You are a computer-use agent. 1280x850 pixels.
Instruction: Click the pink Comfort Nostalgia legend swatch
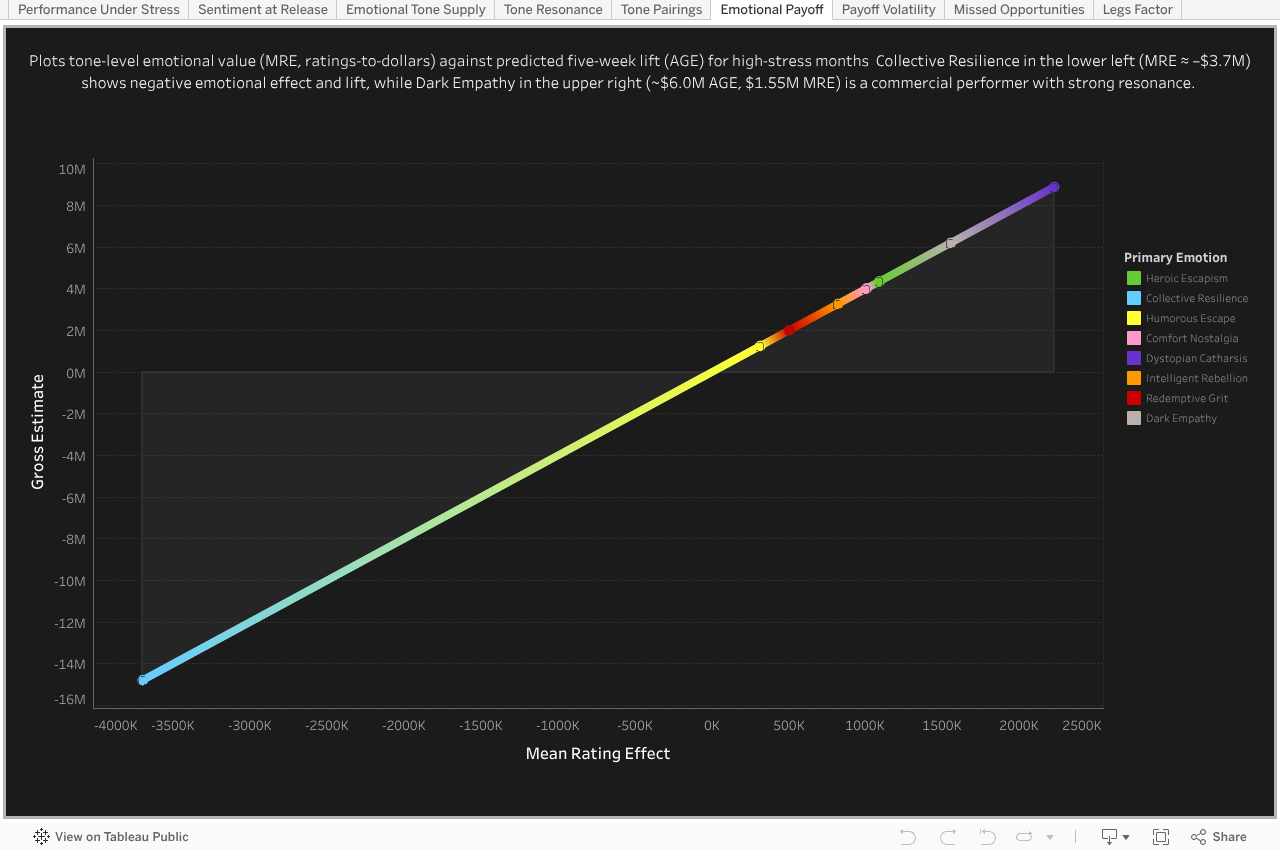pyautogui.click(x=1134, y=338)
